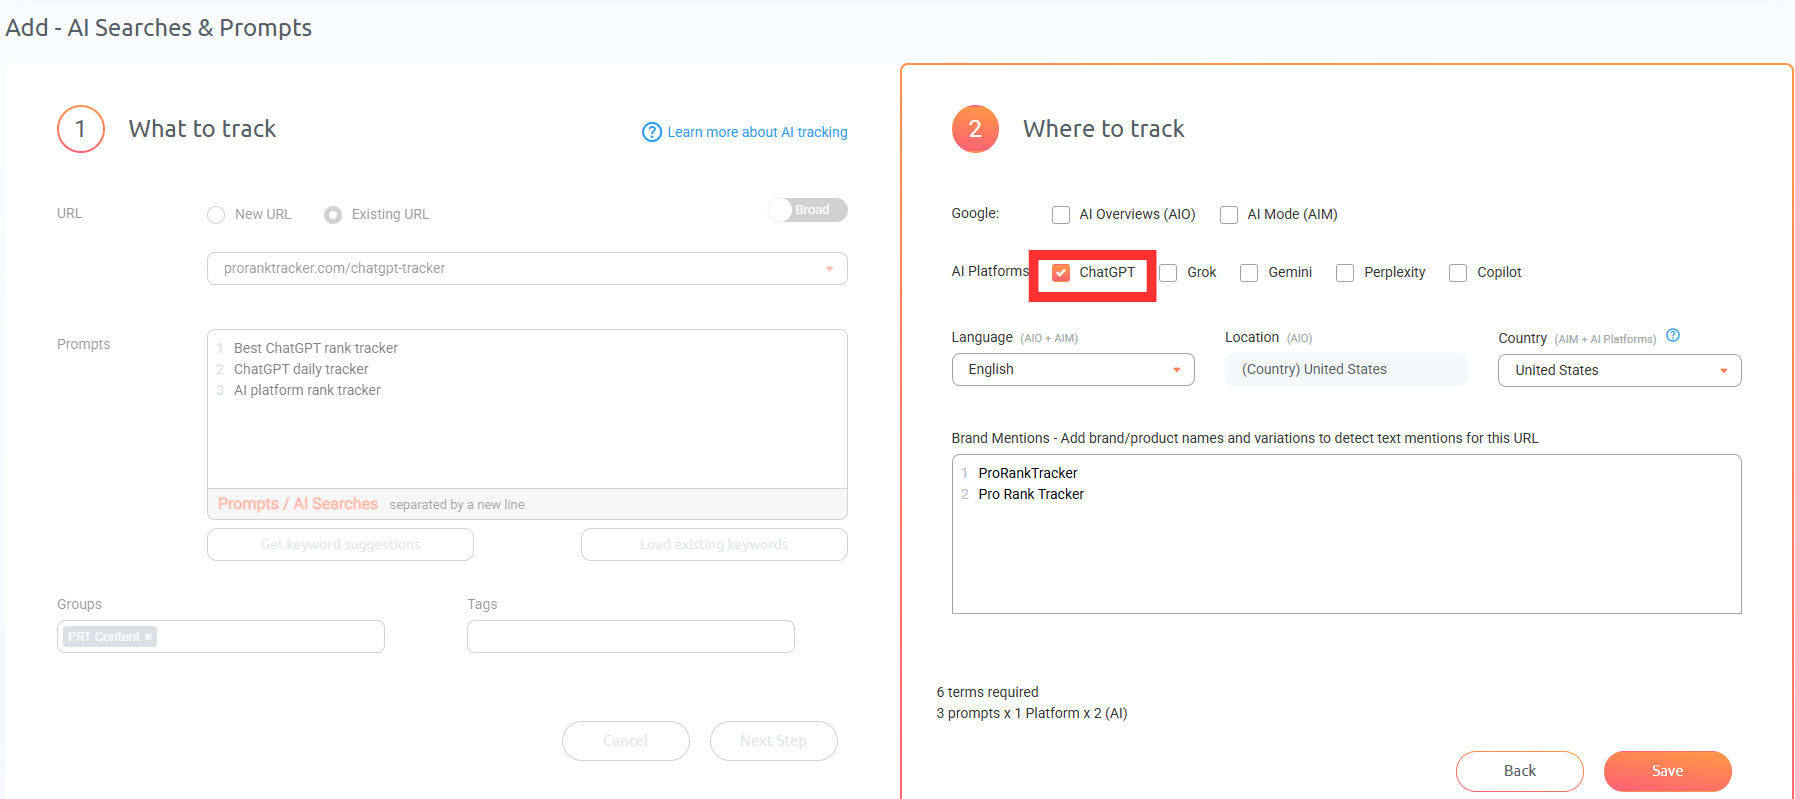Click the 'ProRankTracker' brand mention line
Viewport: 1795px width, 799px height.
point(1028,473)
